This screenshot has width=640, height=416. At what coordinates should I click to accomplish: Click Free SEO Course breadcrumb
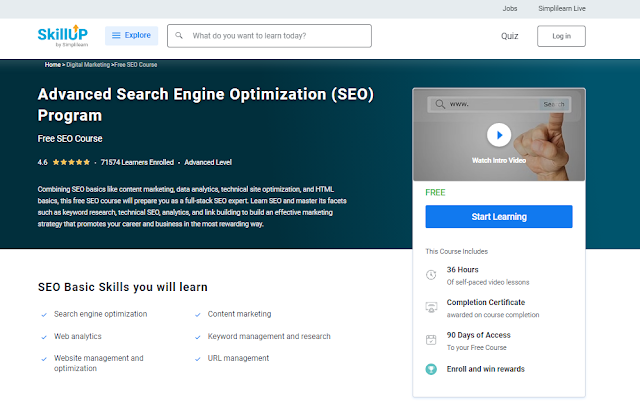point(136,65)
